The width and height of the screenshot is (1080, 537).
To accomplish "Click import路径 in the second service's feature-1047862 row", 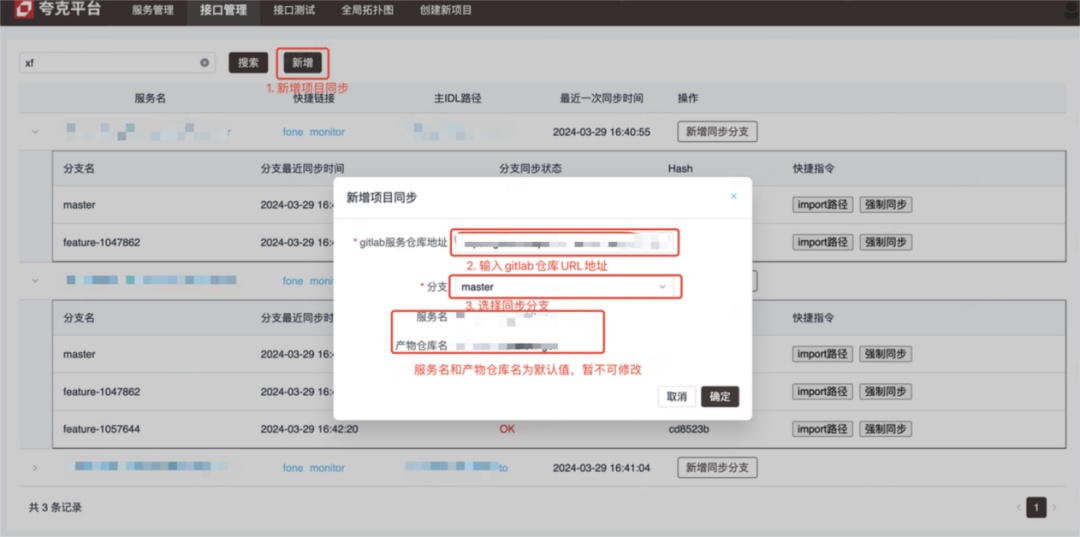I will click(x=822, y=392).
